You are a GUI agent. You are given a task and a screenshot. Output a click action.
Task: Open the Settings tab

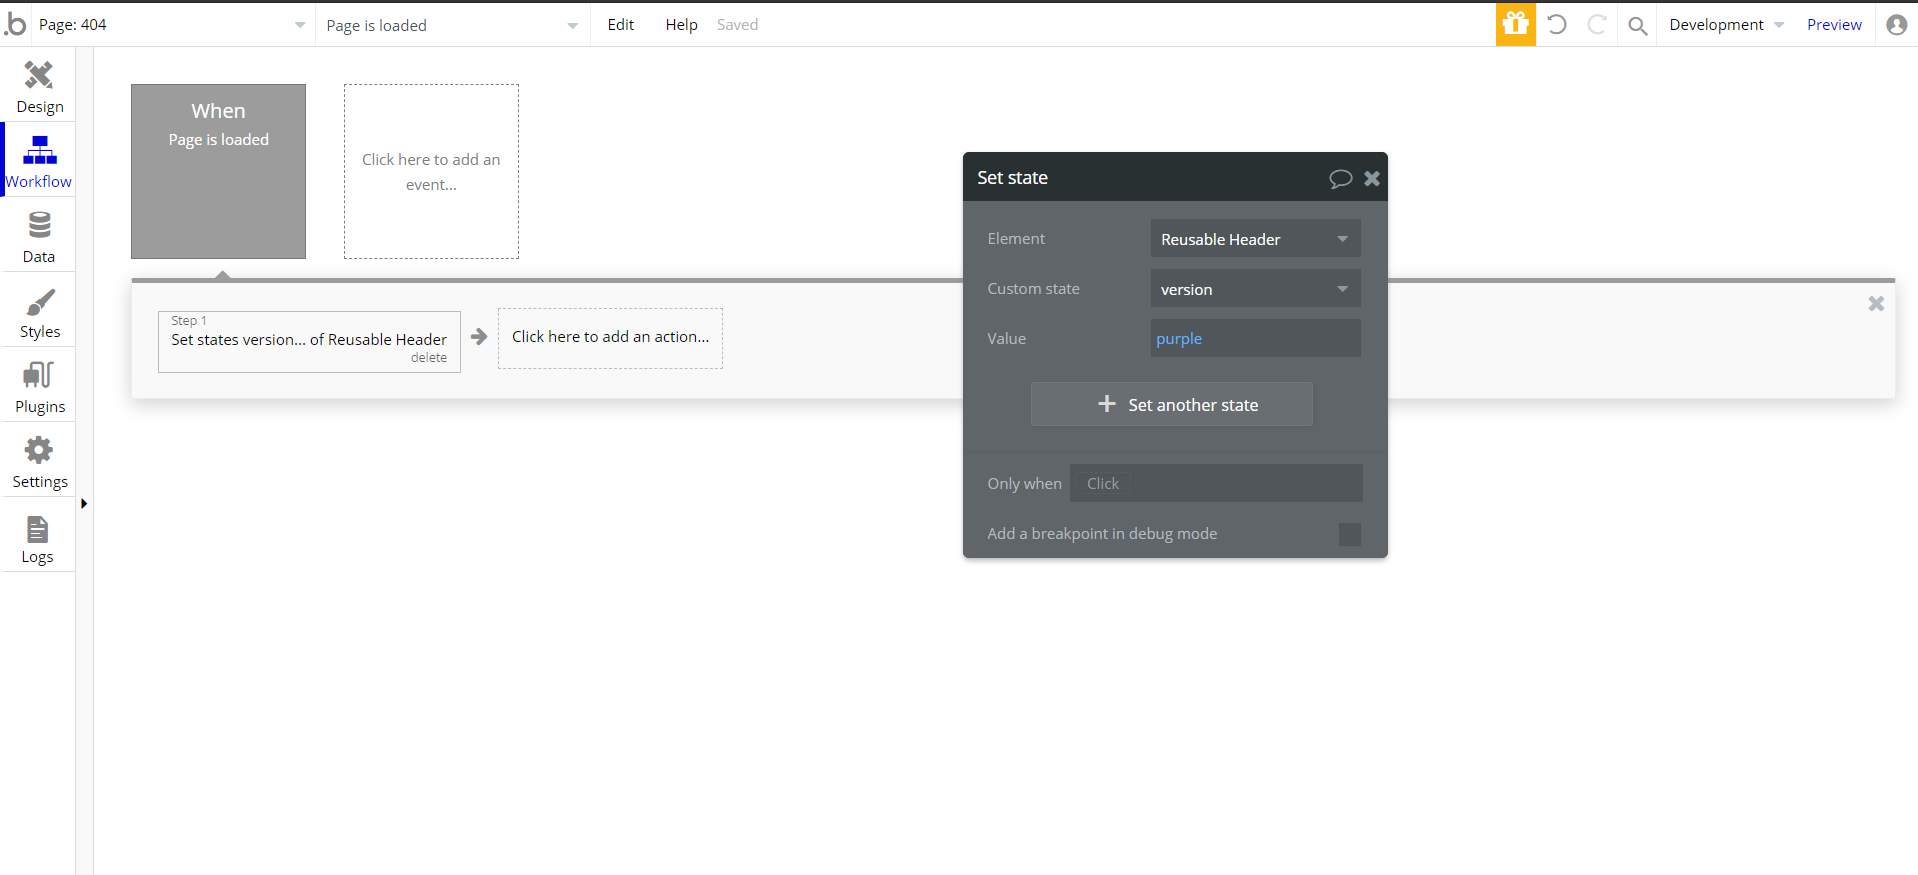click(x=39, y=461)
